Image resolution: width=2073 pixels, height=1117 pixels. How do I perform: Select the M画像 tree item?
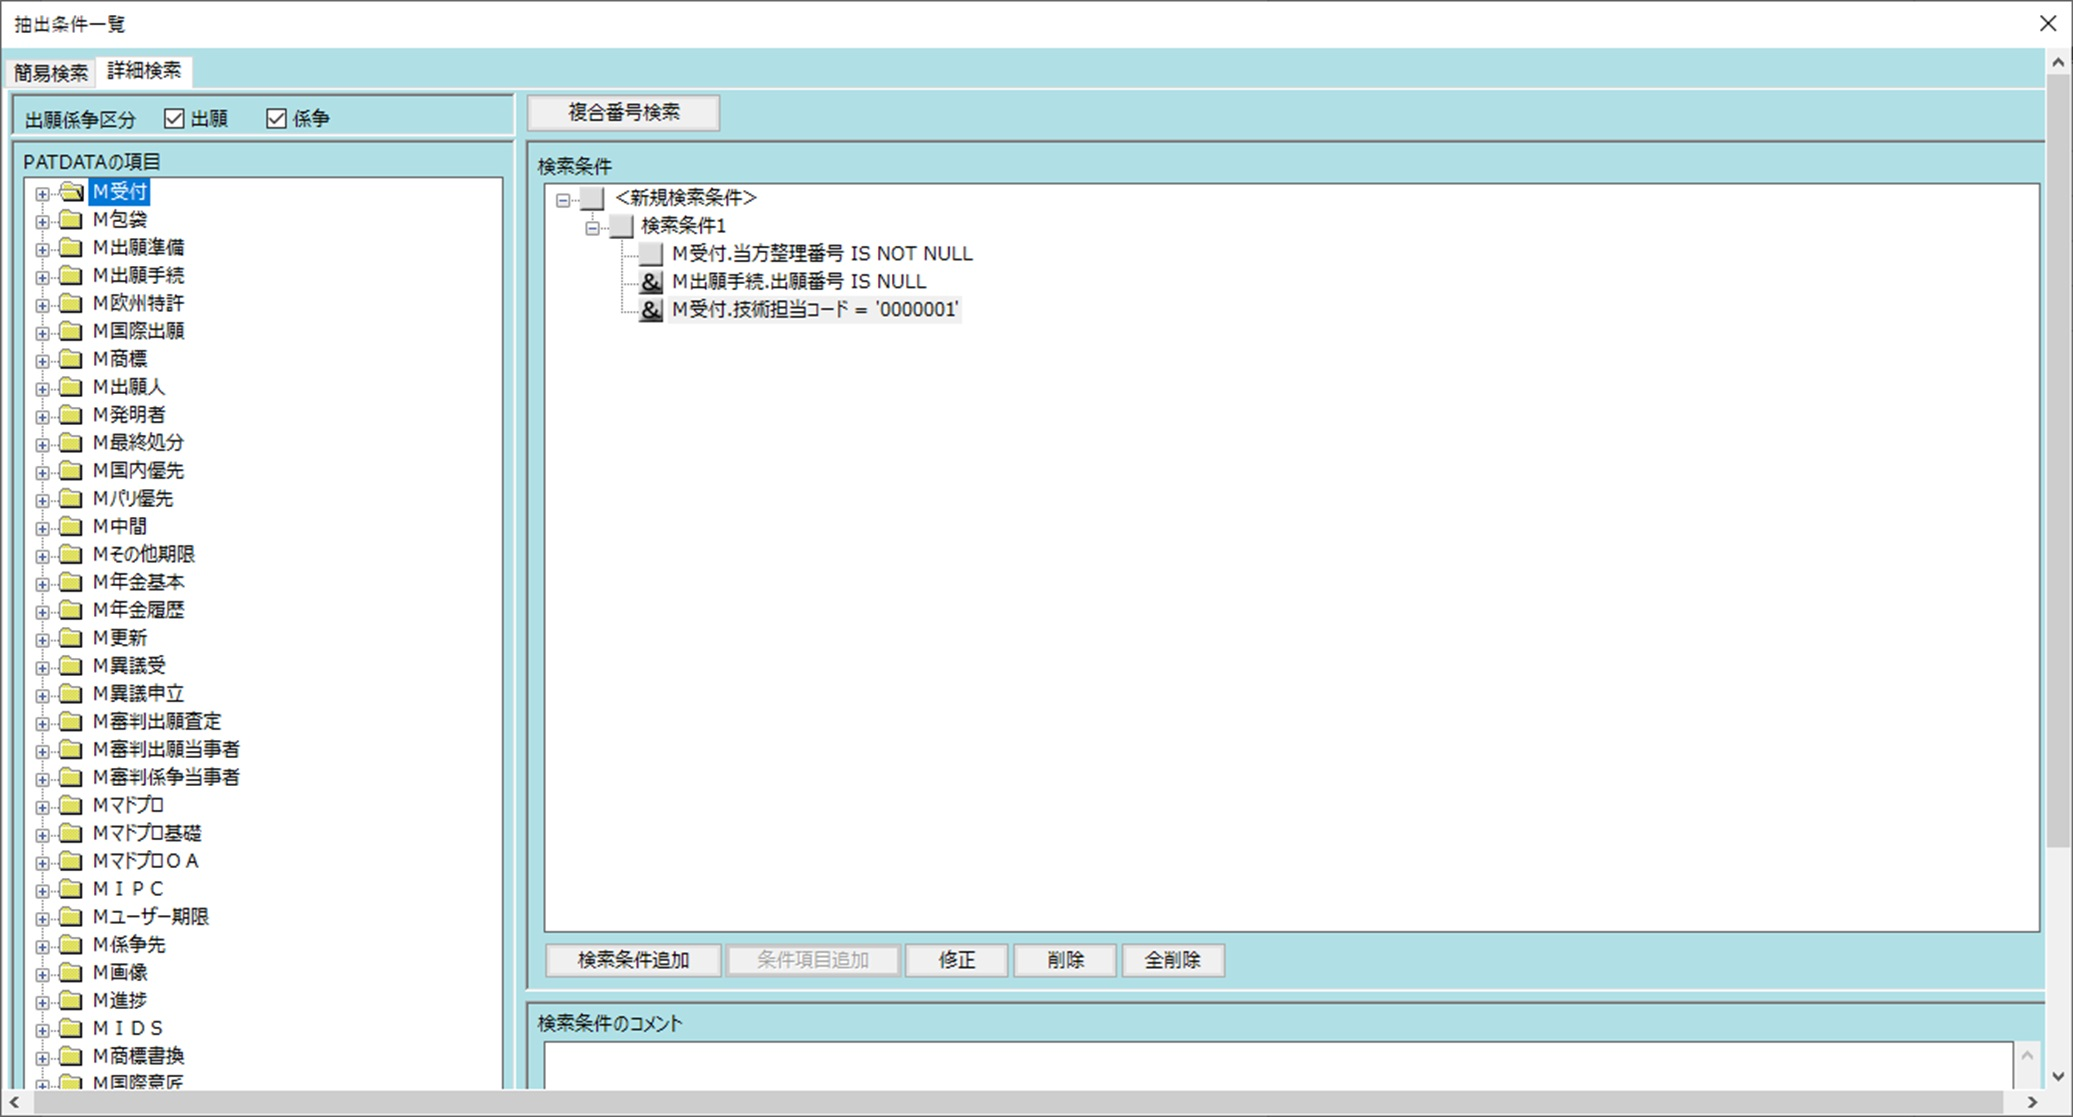(x=120, y=973)
